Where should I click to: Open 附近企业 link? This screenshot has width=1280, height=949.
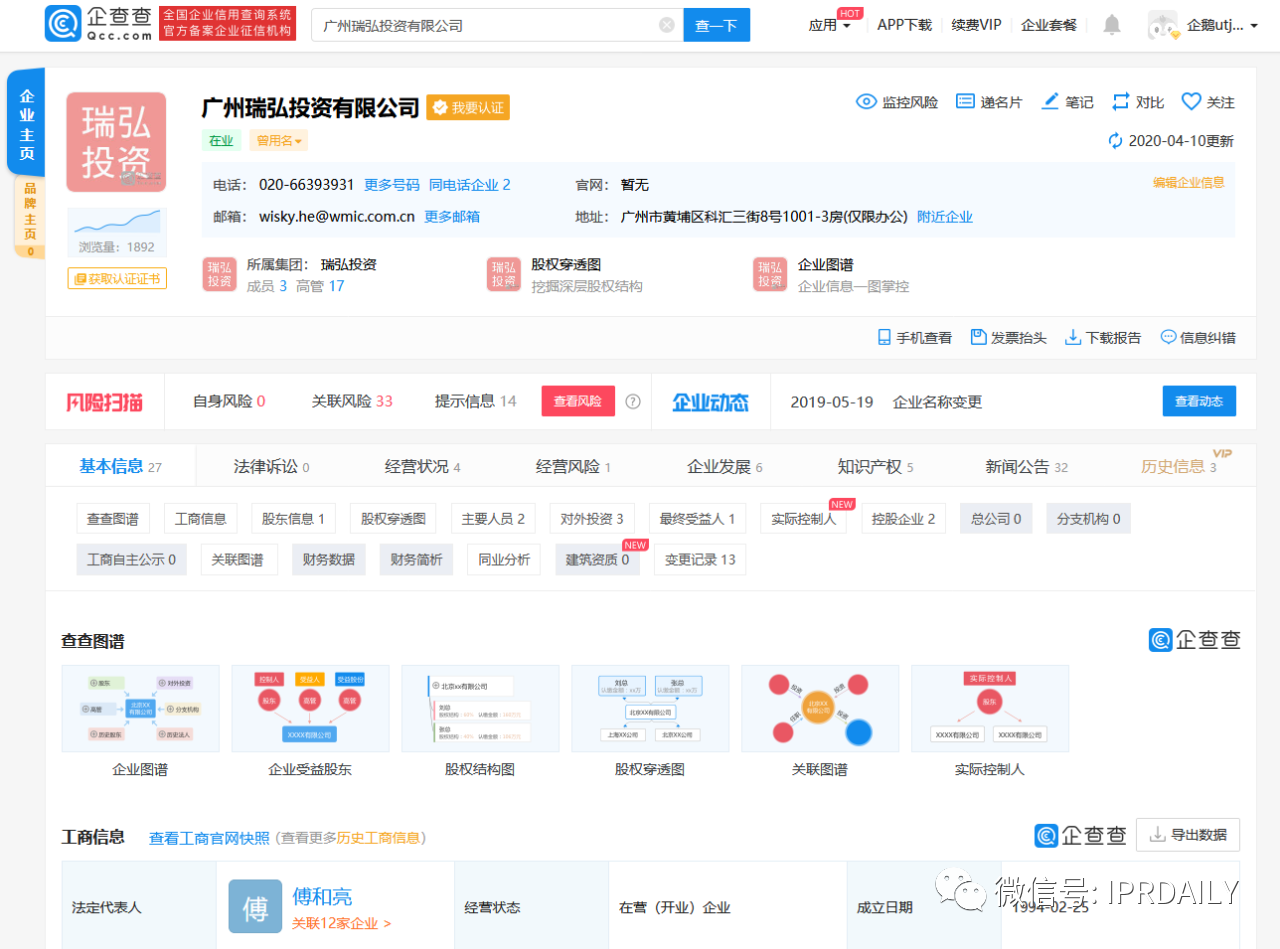tap(945, 216)
